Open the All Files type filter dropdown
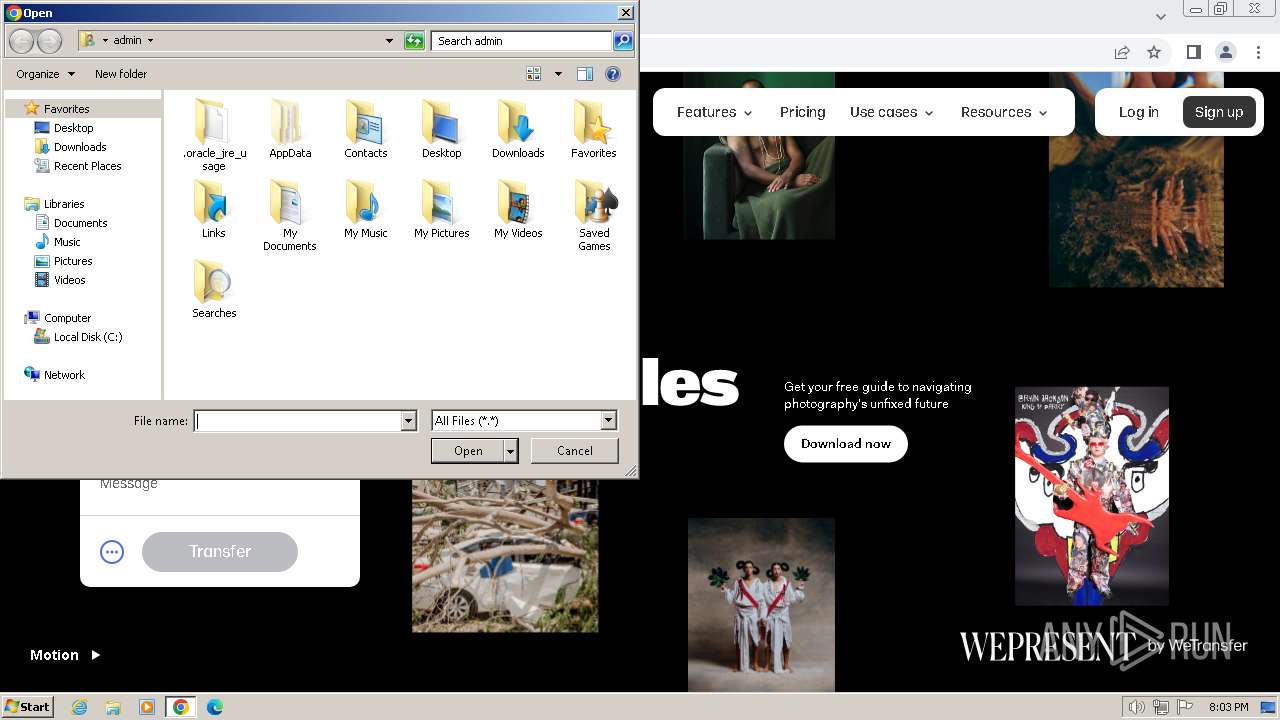 click(x=608, y=421)
